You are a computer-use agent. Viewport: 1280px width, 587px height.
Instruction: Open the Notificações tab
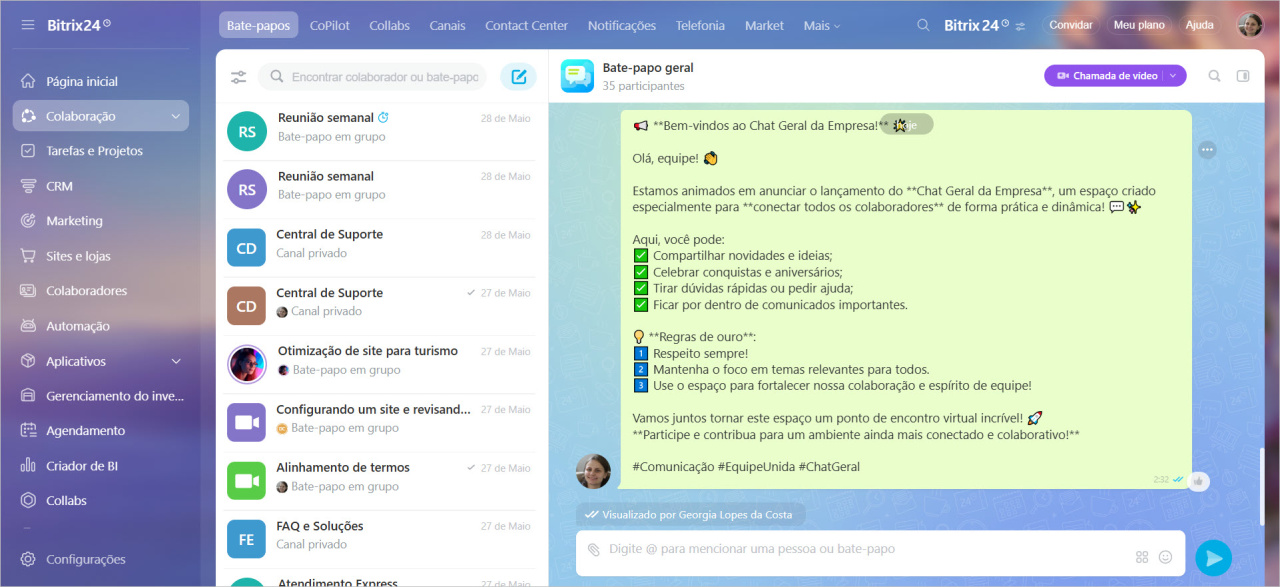click(x=622, y=26)
